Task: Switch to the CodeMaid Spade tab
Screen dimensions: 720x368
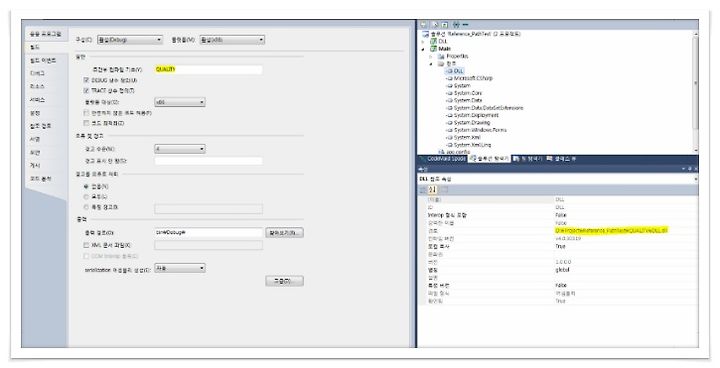Action: (x=443, y=159)
